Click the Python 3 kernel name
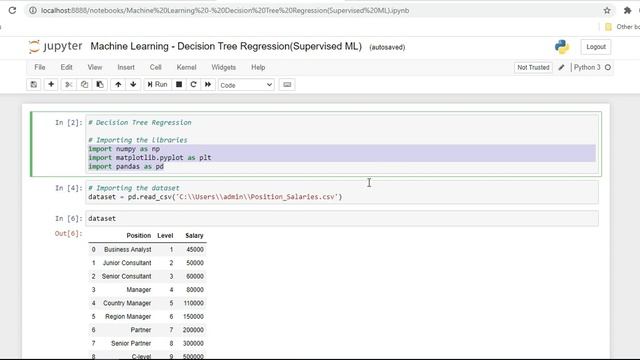640x360 pixels. click(x=587, y=67)
